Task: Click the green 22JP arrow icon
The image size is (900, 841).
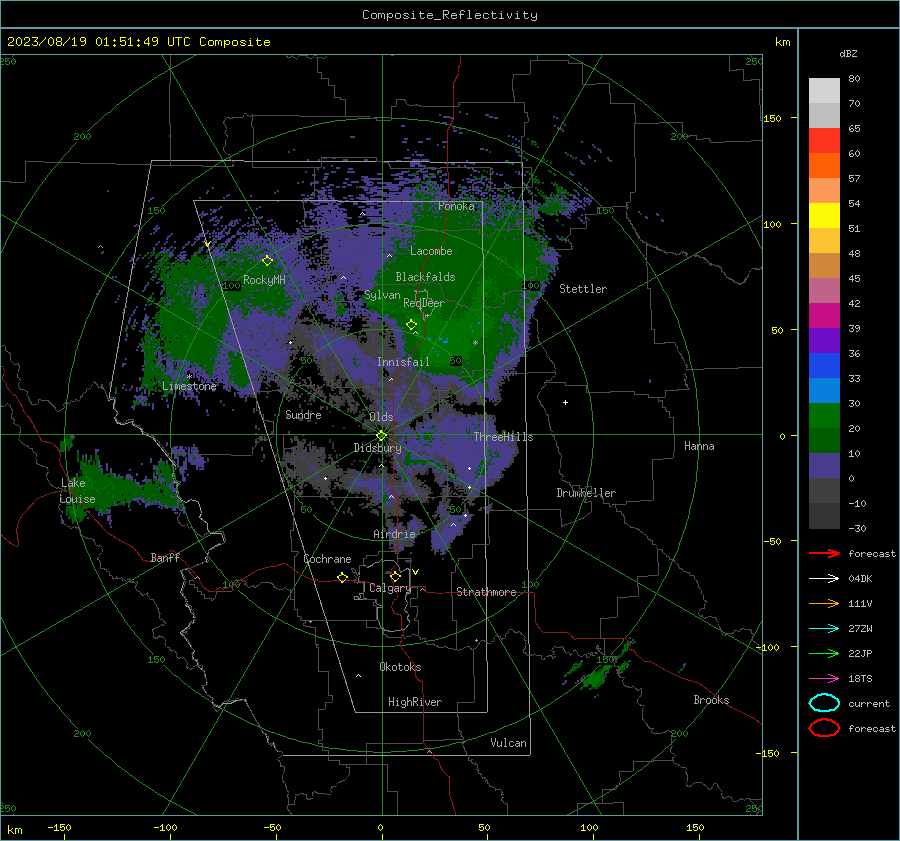Action: point(824,653)
